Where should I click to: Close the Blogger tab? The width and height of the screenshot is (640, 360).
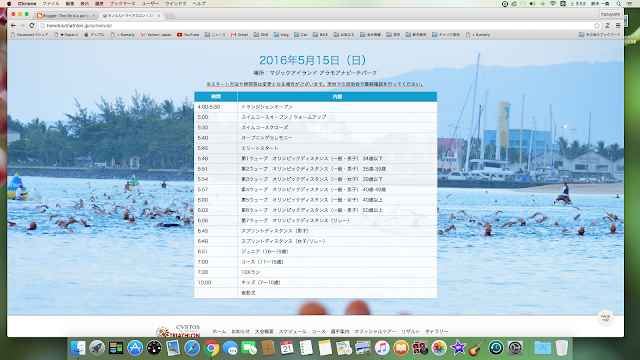tap(94, 16)
